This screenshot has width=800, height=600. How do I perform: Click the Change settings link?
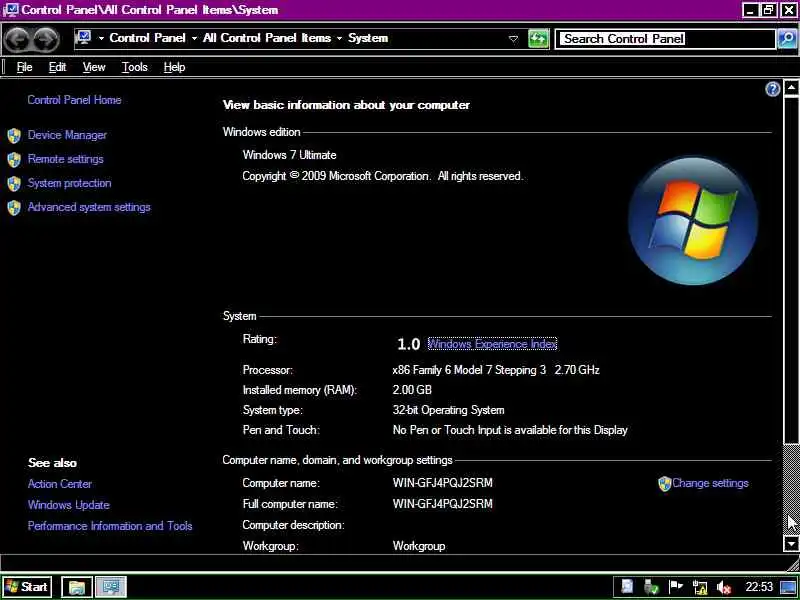click(x=710, y=483)
